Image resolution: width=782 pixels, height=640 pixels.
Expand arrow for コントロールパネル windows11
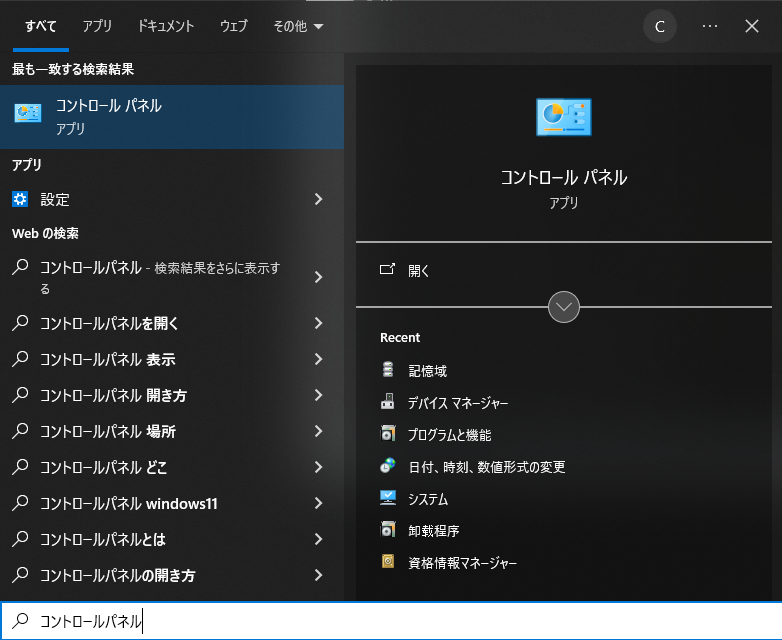[x=319, y=503]
